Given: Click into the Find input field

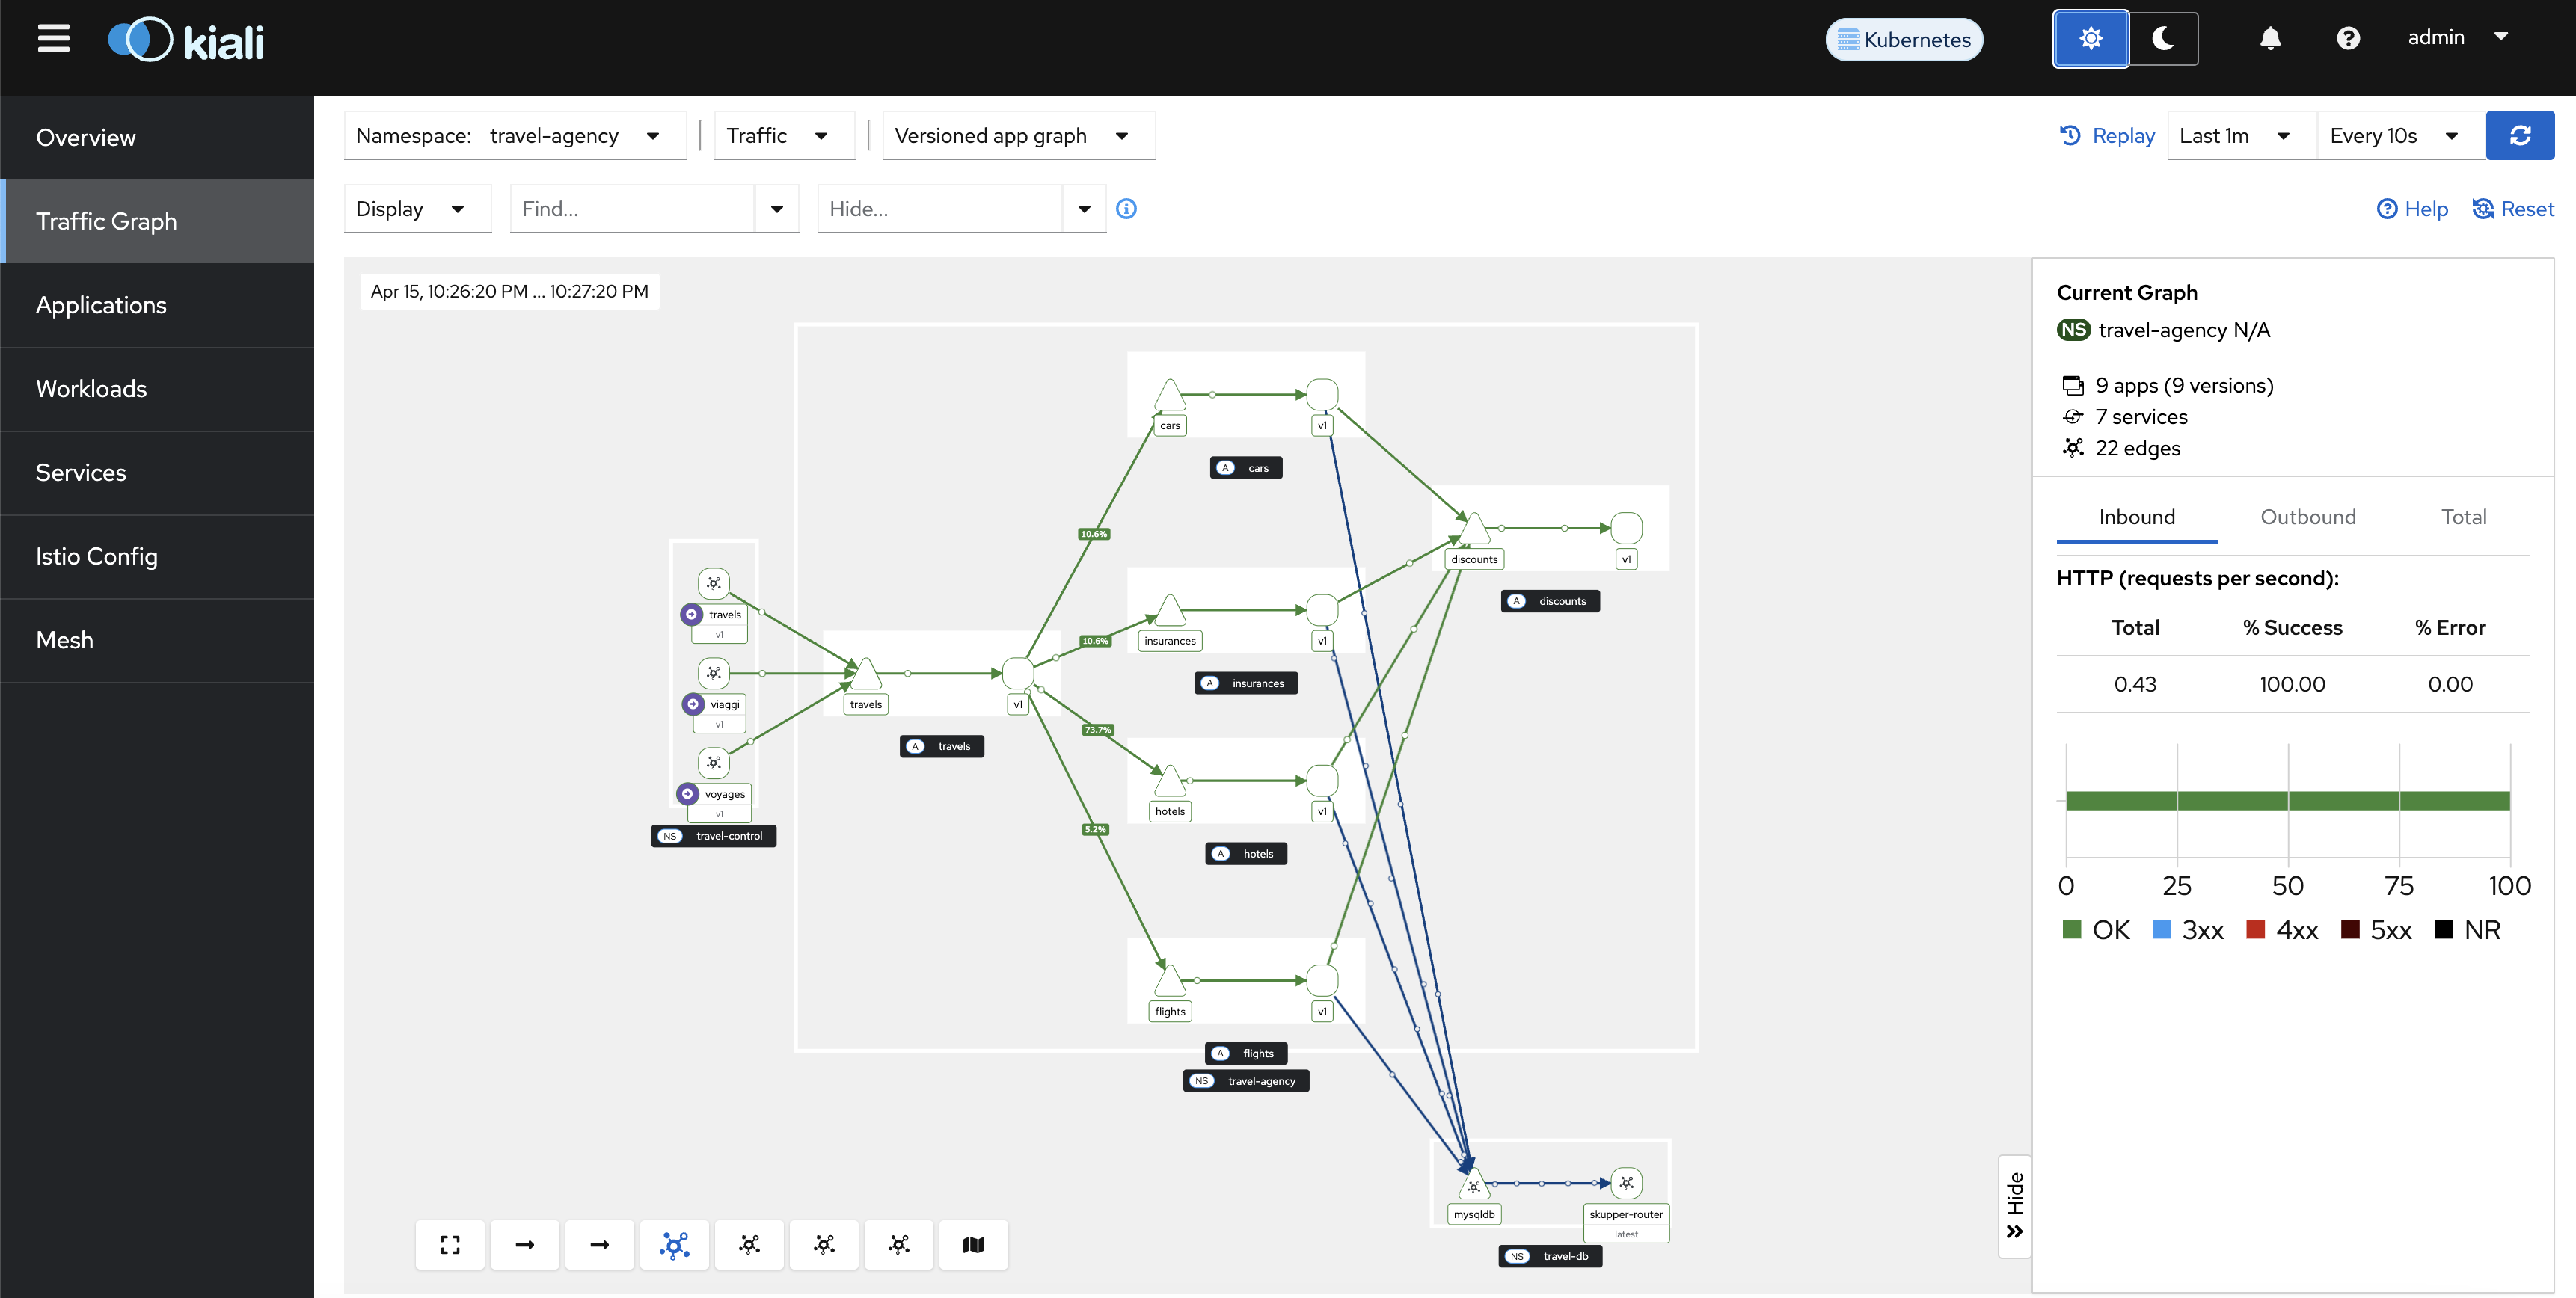Looking at the screenshot, I should coord(632,209).
